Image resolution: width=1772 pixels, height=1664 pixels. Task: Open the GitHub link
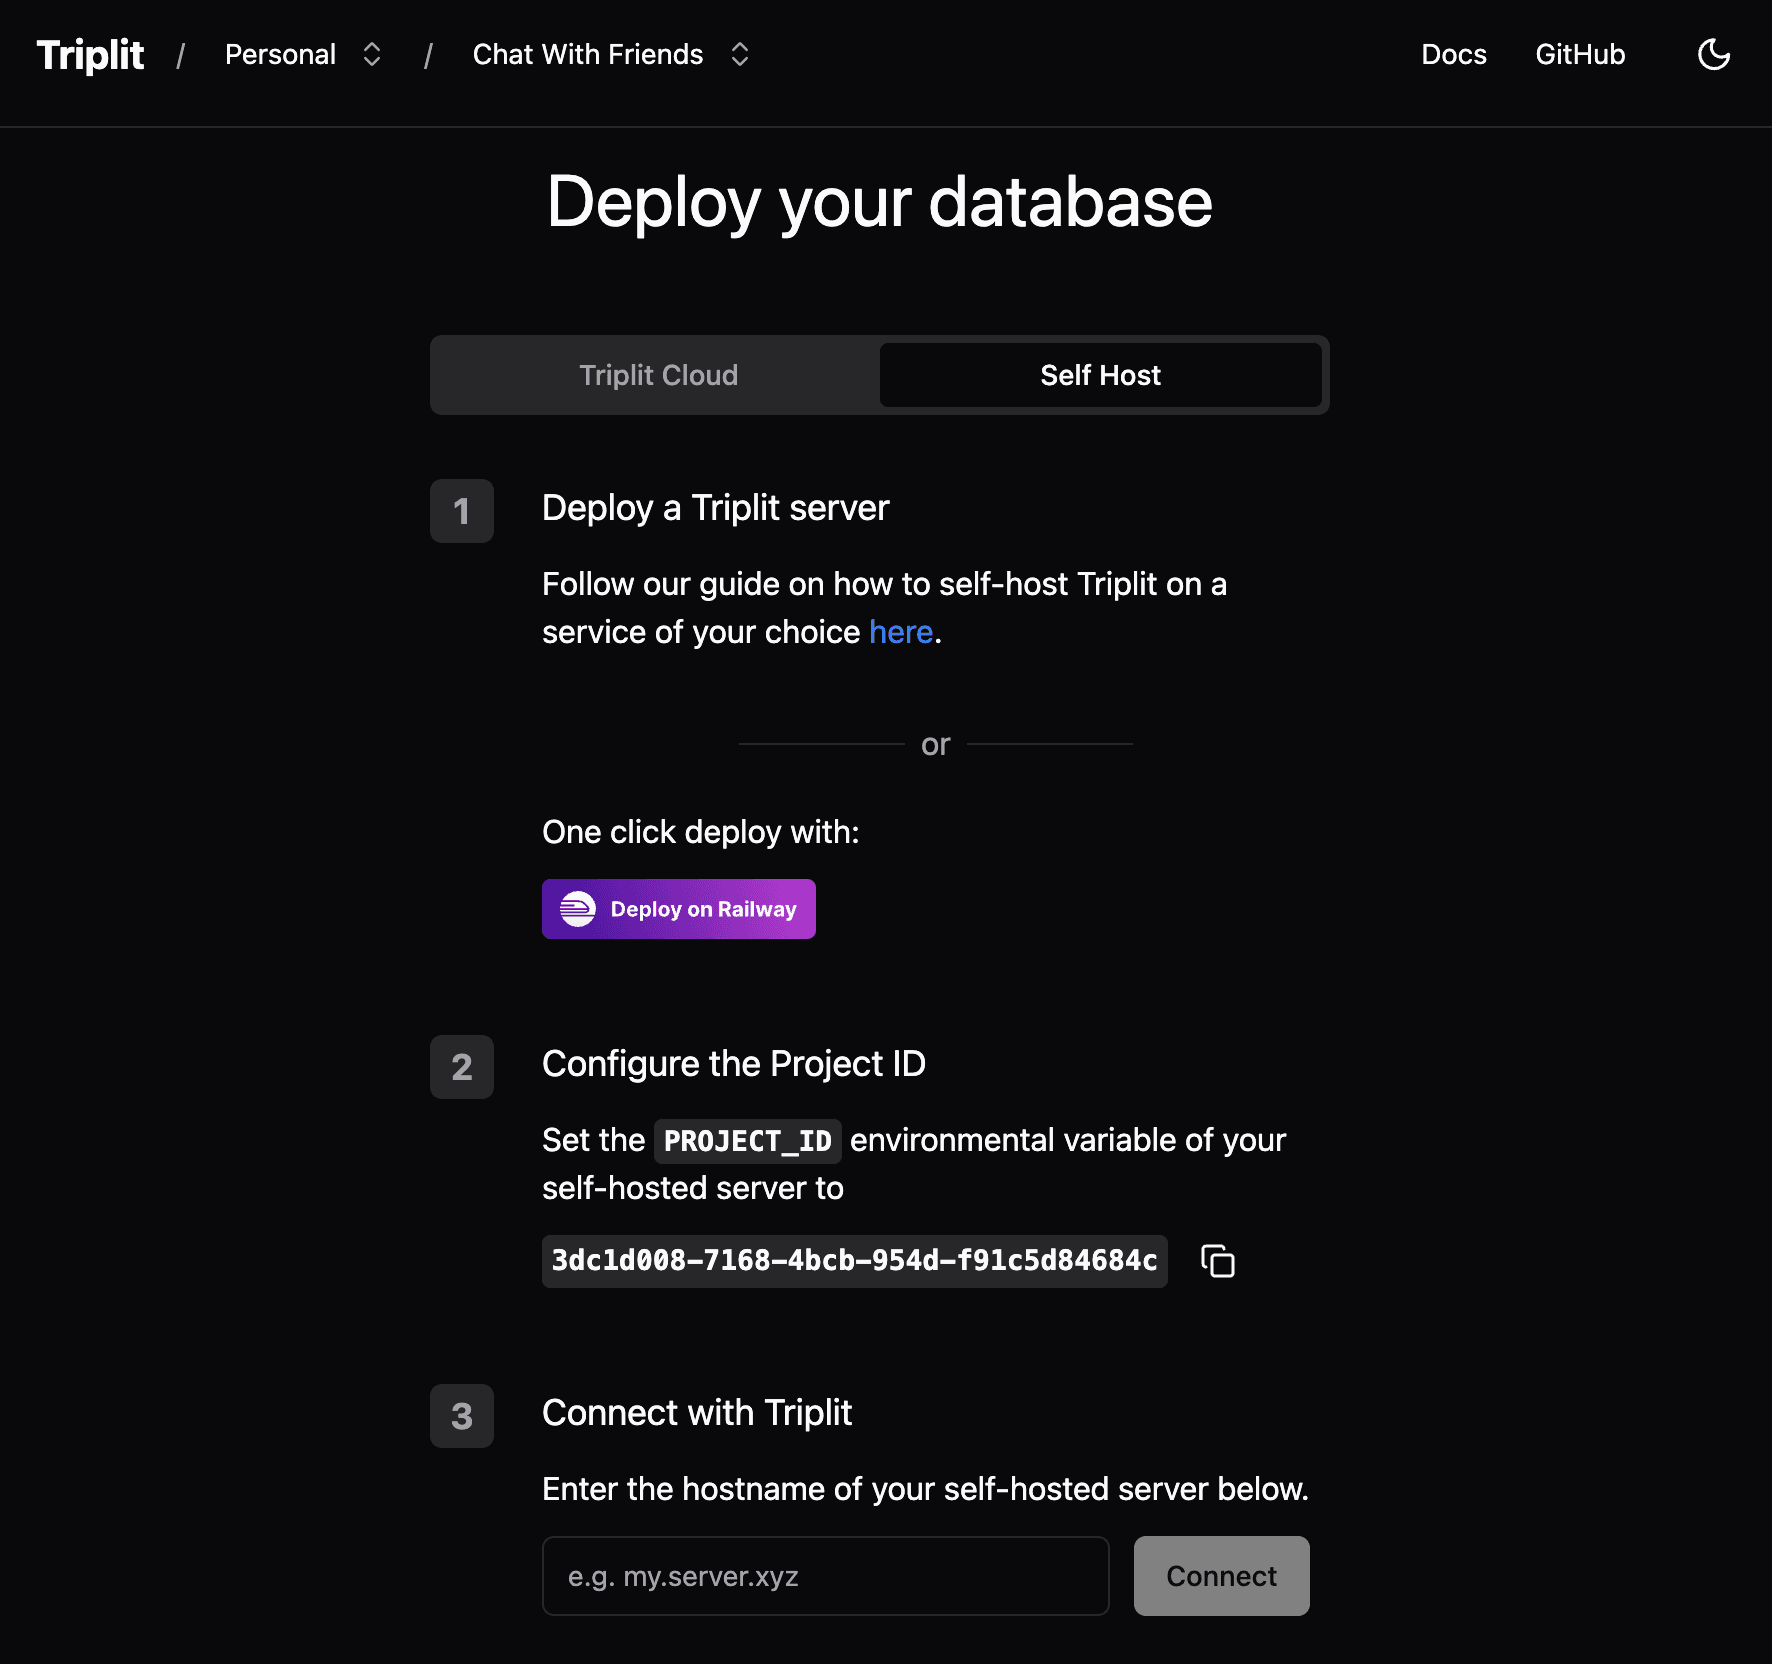[x=1580, y=54]
